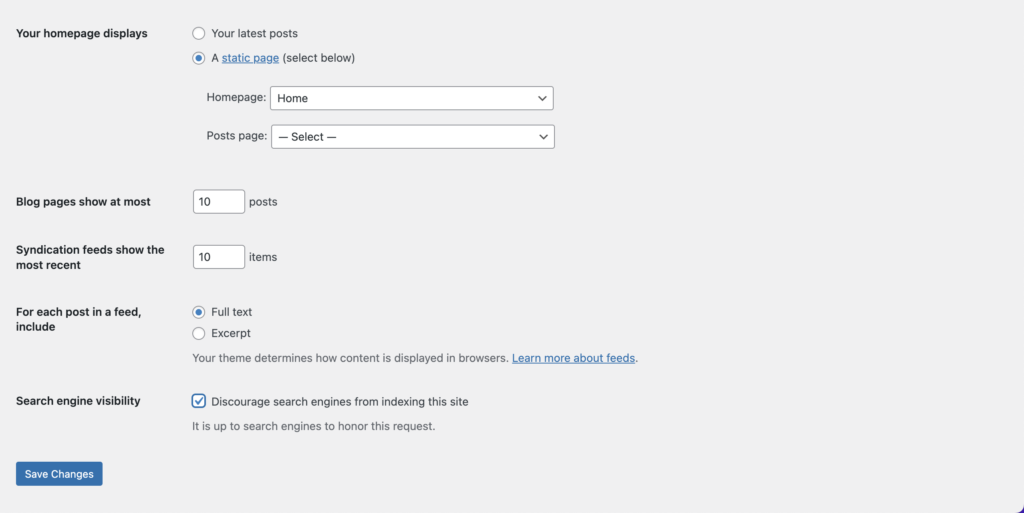Switch the feed option to the Excerpt radio button
Viewport: 1024px width, 513px height.
click(x=199, y=333)
